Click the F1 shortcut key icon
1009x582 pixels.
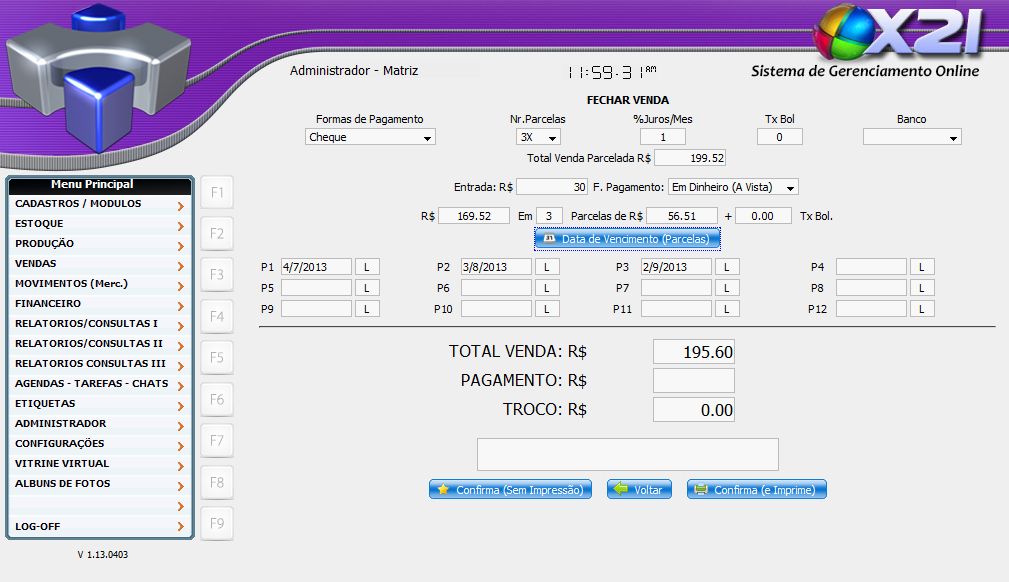[217, 192]
